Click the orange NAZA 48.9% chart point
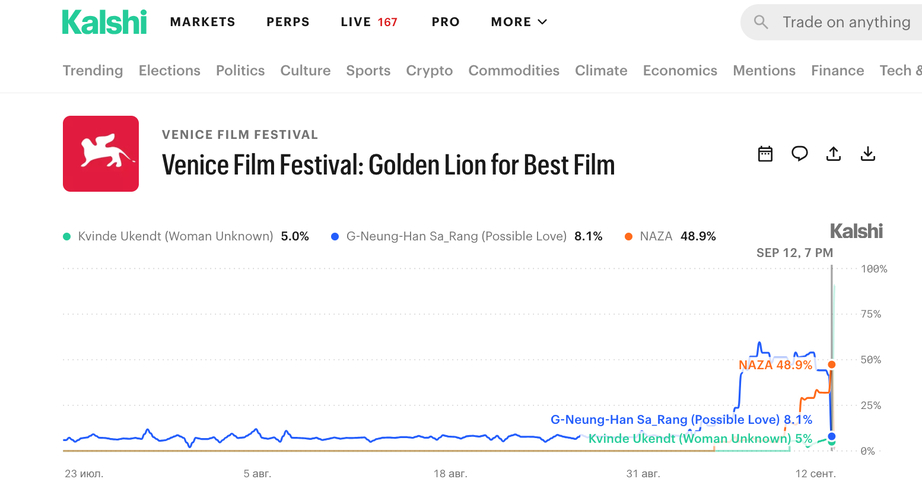Image resolution: width=922 pixels, height=501 pixels. pos(831,365)
